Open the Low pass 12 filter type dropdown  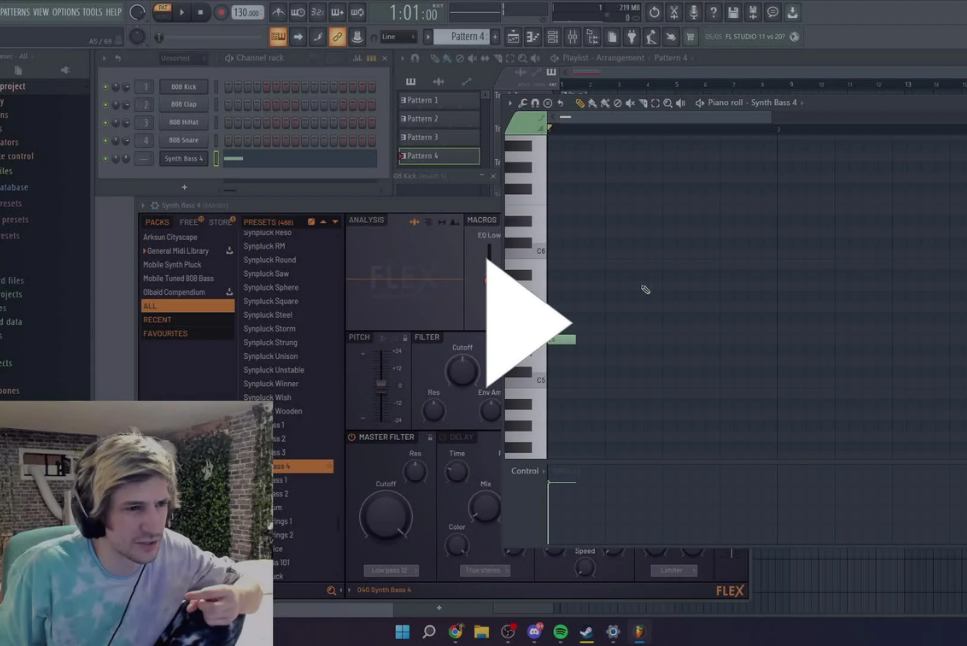391,571
